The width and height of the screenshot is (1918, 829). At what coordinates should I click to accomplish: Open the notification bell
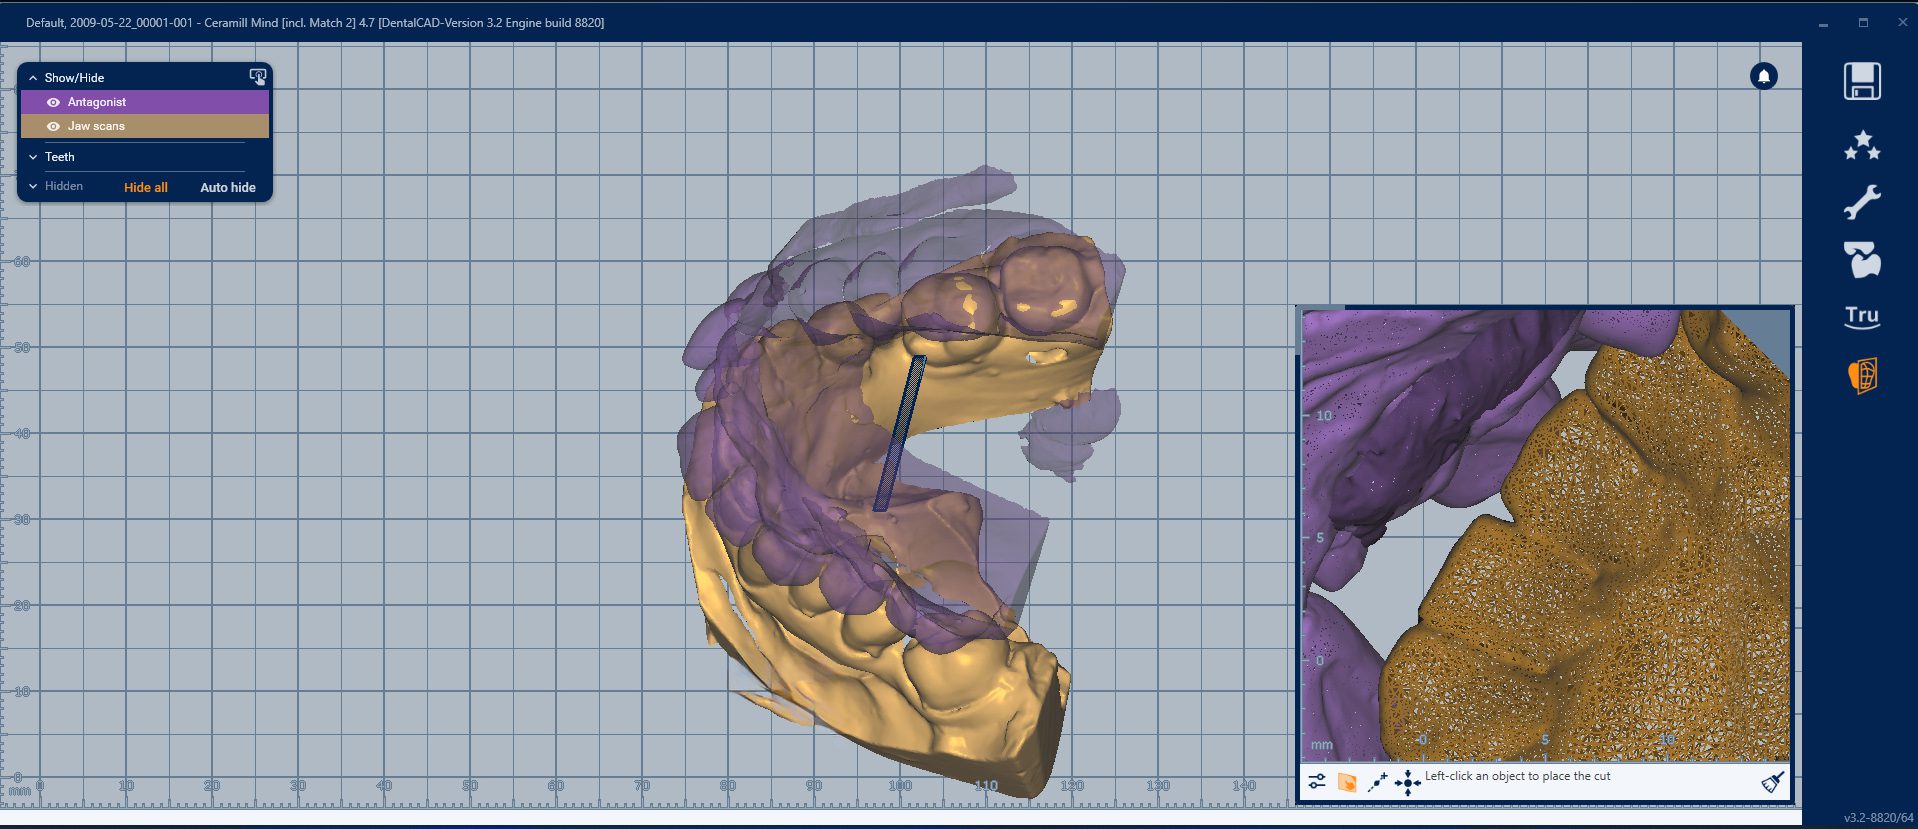pyautogui.click(x=1763, y=76)
